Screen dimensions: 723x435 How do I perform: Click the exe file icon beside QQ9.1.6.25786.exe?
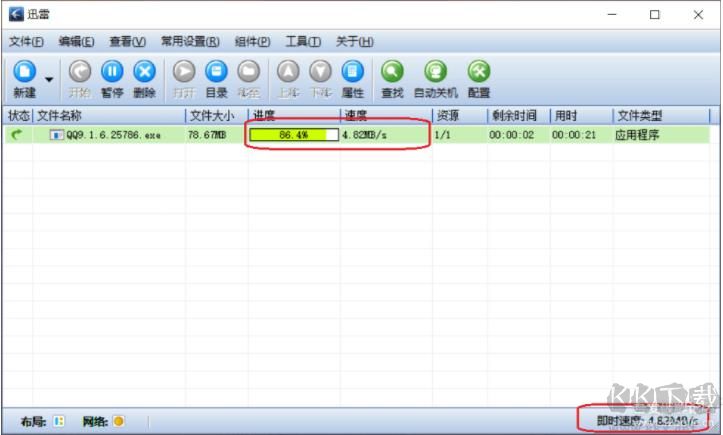click(x=56, y=135)
